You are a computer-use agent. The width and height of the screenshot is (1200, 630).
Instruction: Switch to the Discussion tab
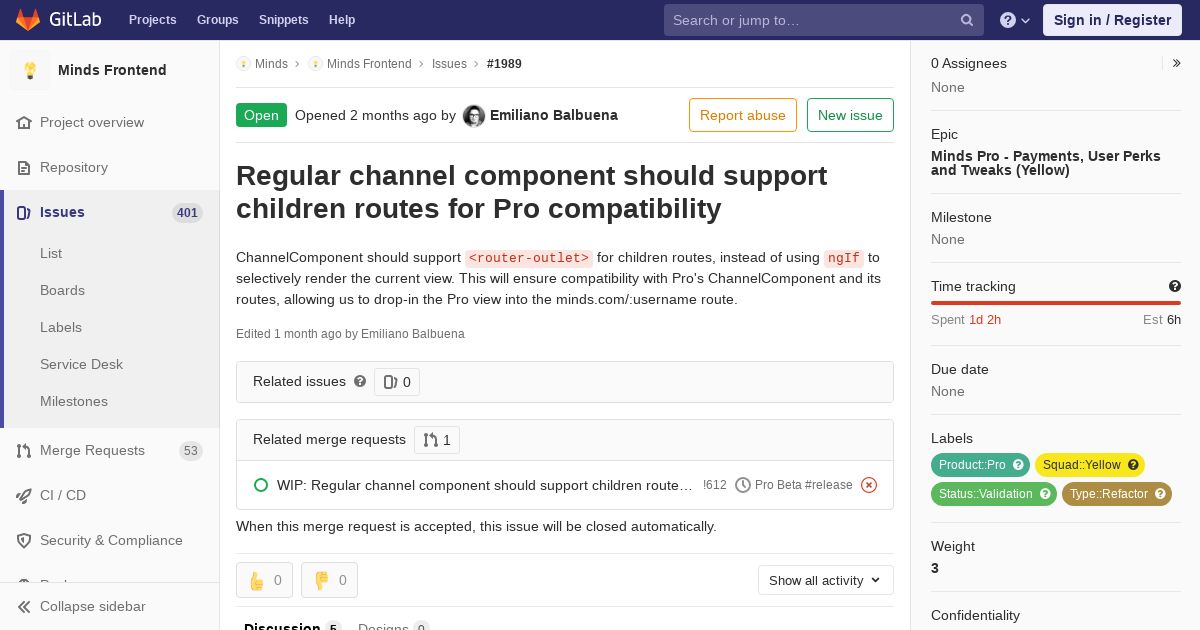(x=293, y=626)
